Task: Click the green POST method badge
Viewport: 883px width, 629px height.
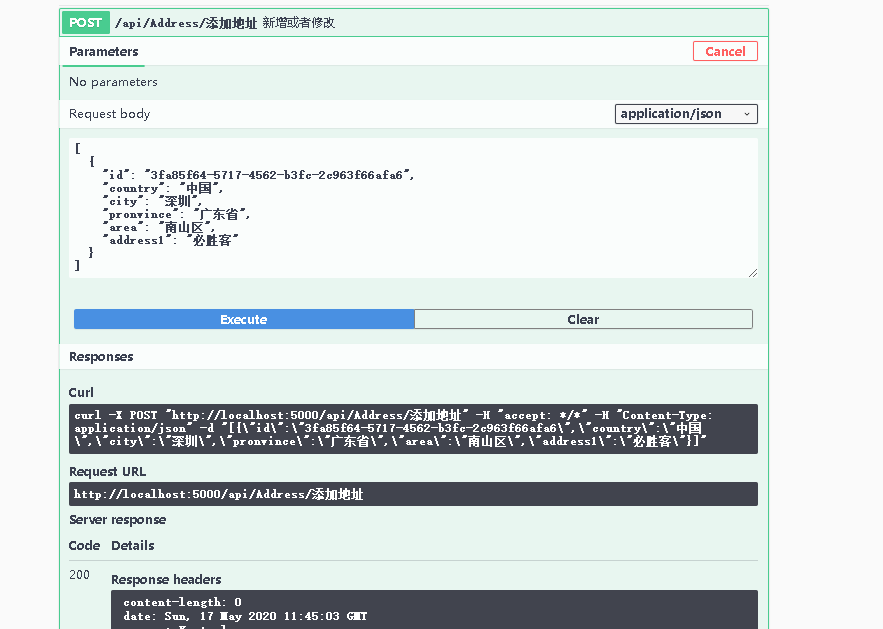Action: tap(85, 23)
